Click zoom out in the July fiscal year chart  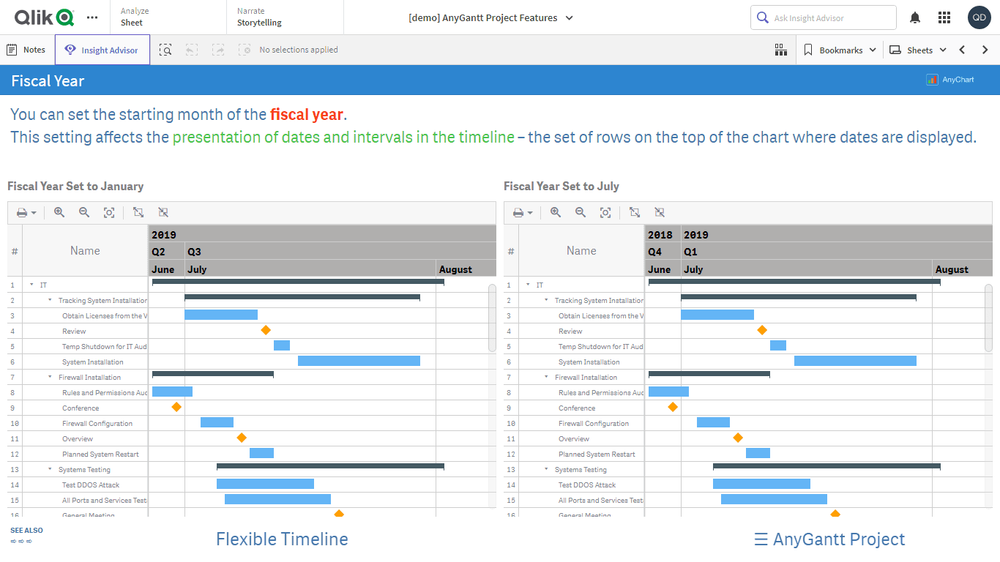pos(580,212)
